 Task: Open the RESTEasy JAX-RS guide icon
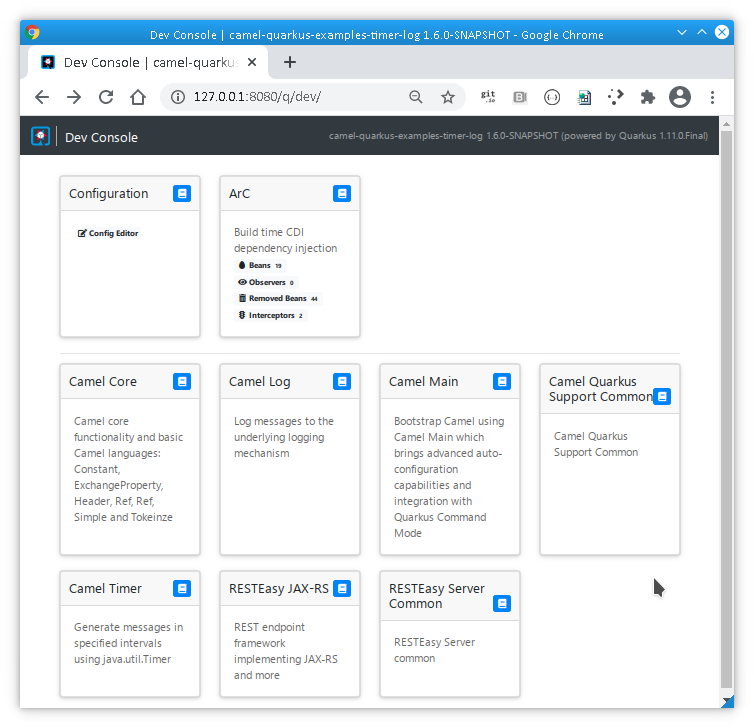coord(342,589)
